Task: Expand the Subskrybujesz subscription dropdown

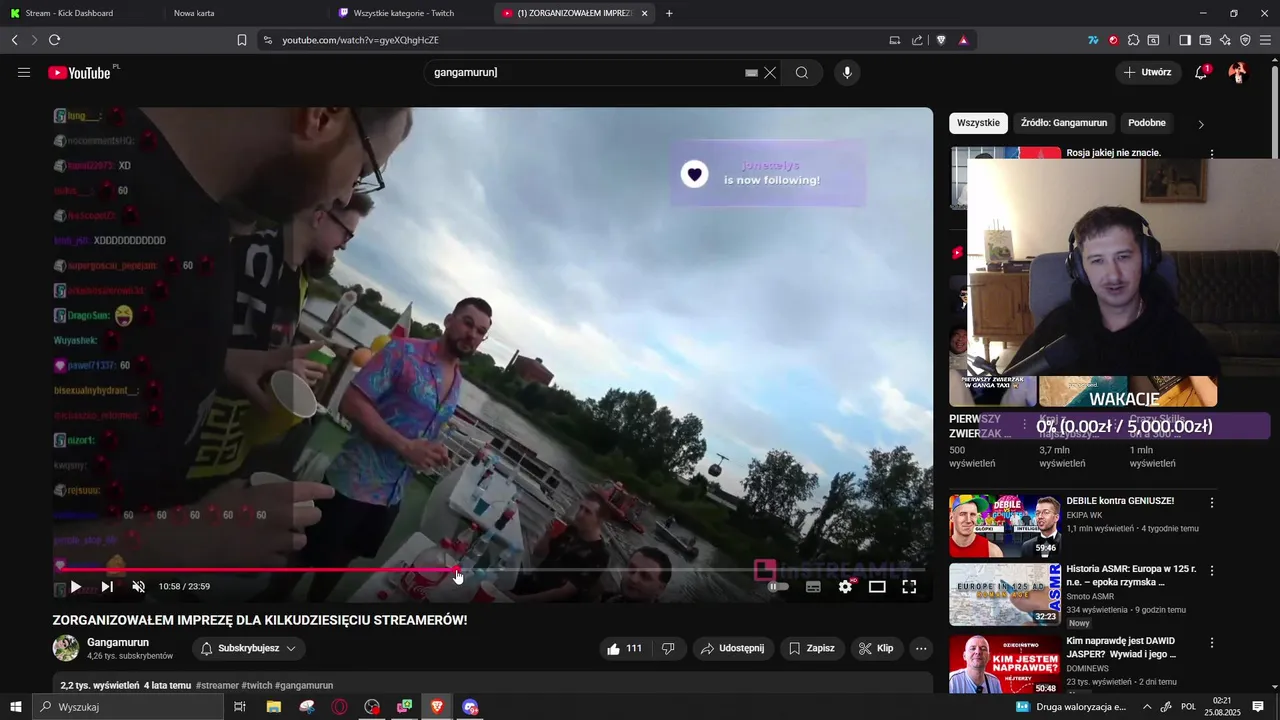Action: [x=249, y=648]
